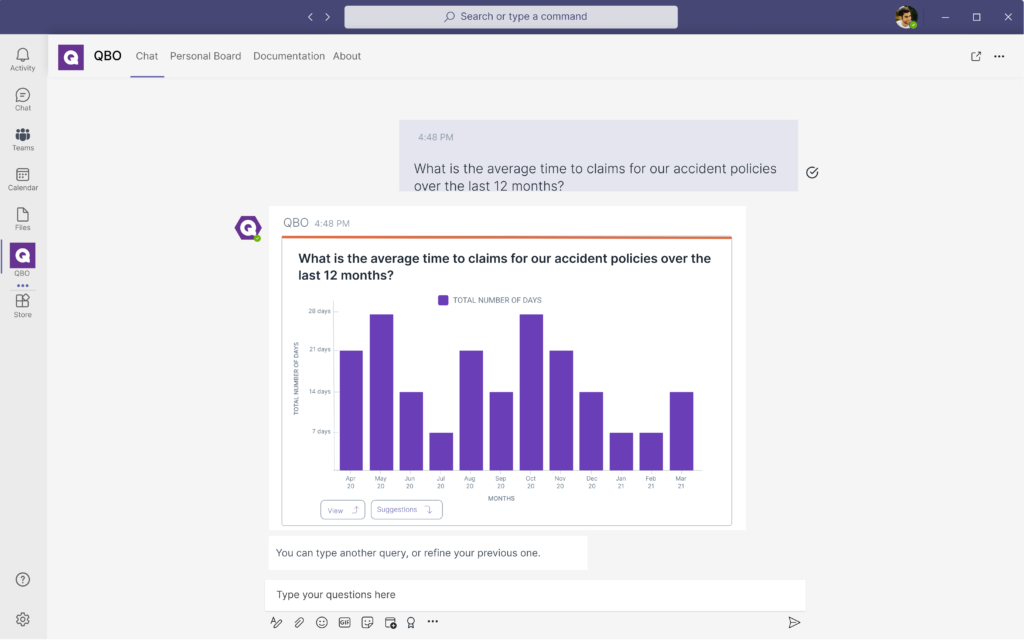Open Calendar from the left rail
Screen dimensions: 1024x640
(x=22, y=179)
